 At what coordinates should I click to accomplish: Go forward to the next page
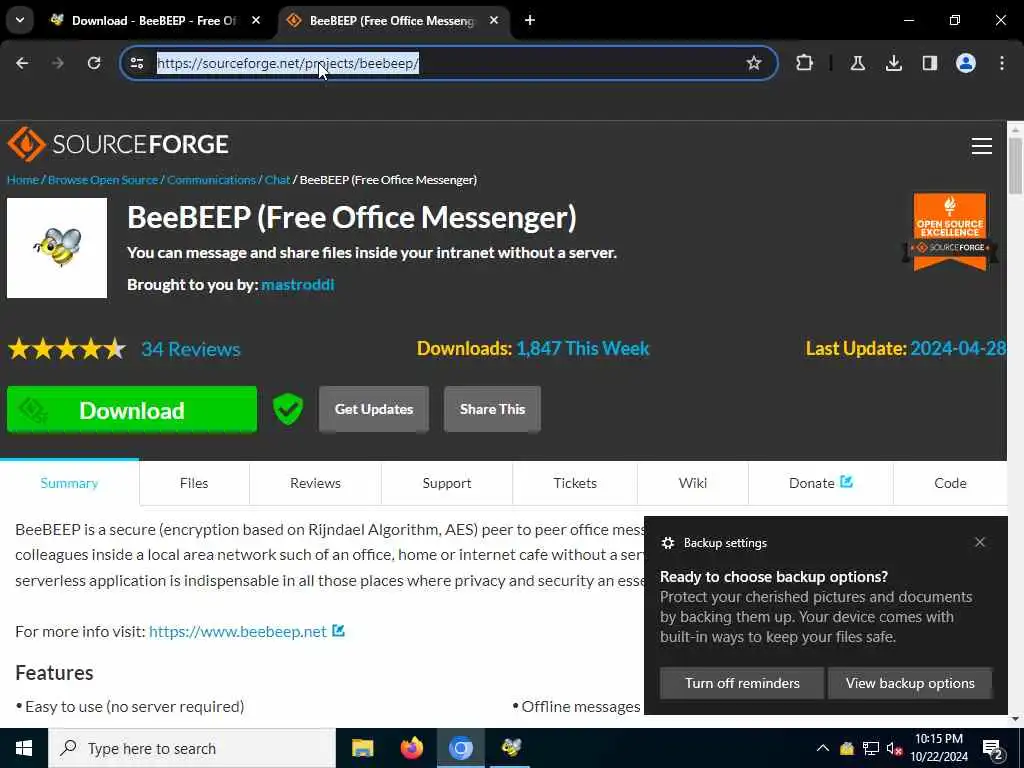[58, 63]
